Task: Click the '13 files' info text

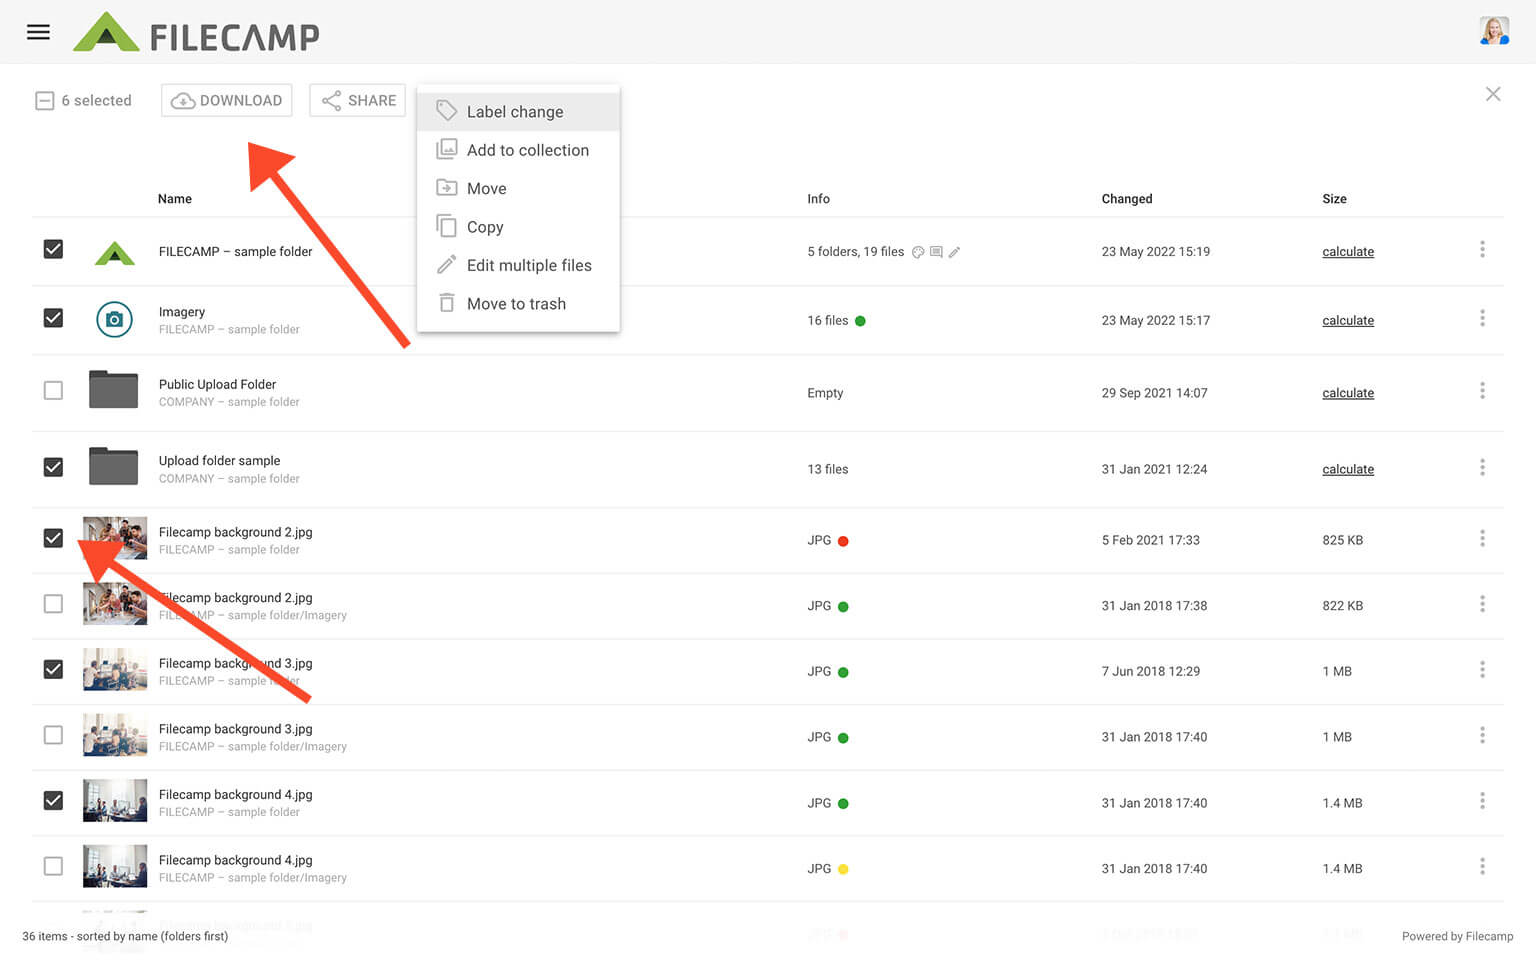Action: click(x=827, y=469)
